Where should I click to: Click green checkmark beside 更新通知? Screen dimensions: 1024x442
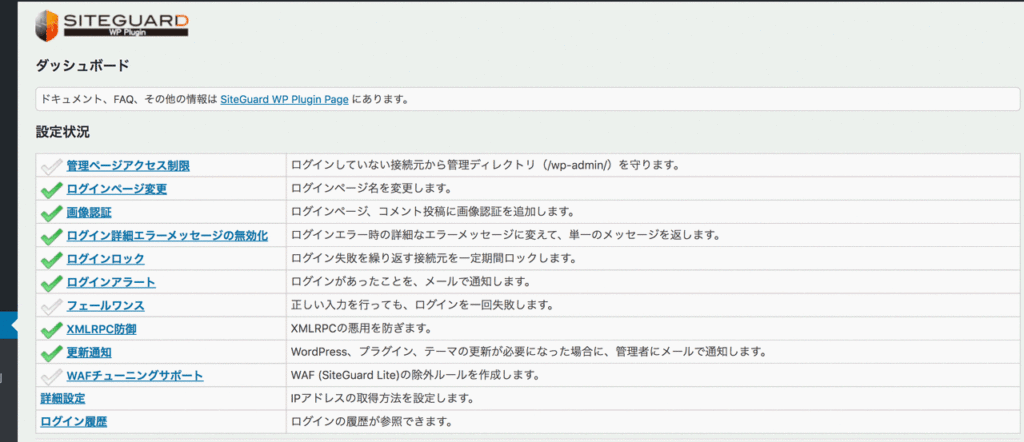52,353
